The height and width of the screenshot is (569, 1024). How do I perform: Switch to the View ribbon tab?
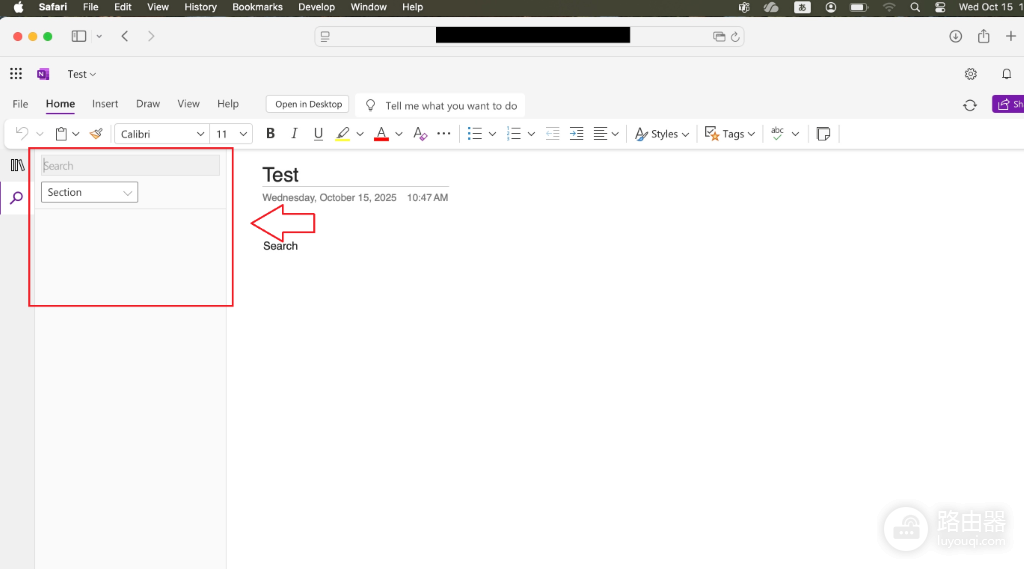point(188,104)
